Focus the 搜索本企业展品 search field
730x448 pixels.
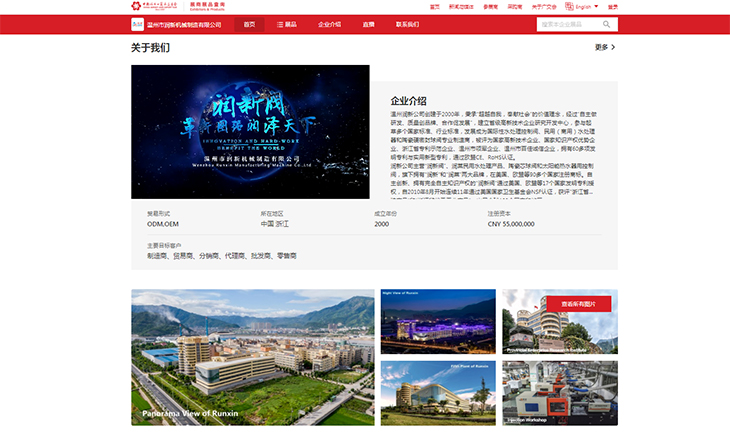[x=568, y=24]
